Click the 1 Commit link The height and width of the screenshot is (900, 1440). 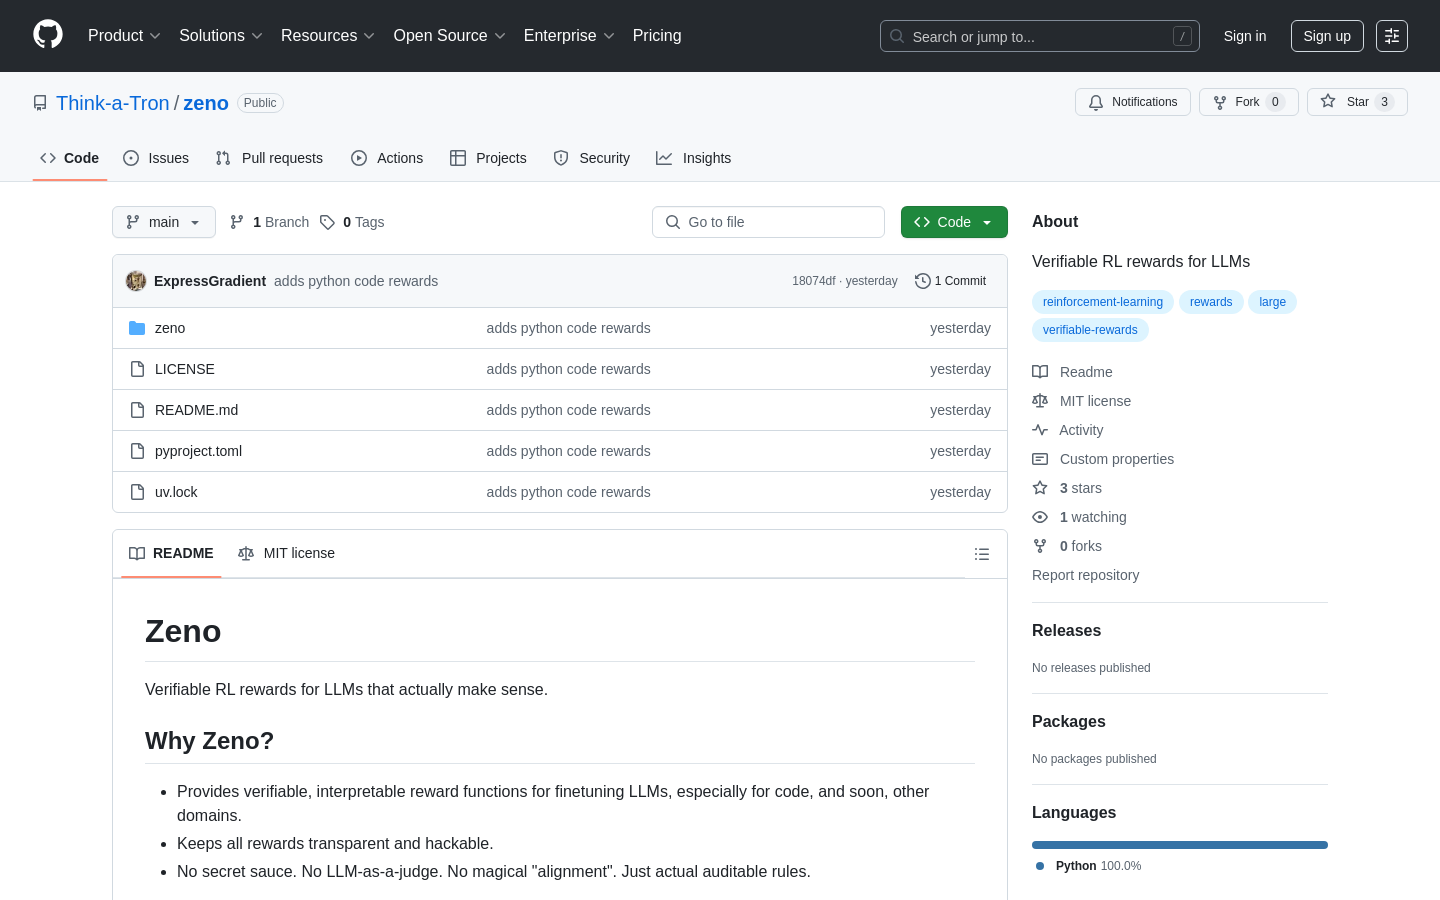[x=951, y=281]
